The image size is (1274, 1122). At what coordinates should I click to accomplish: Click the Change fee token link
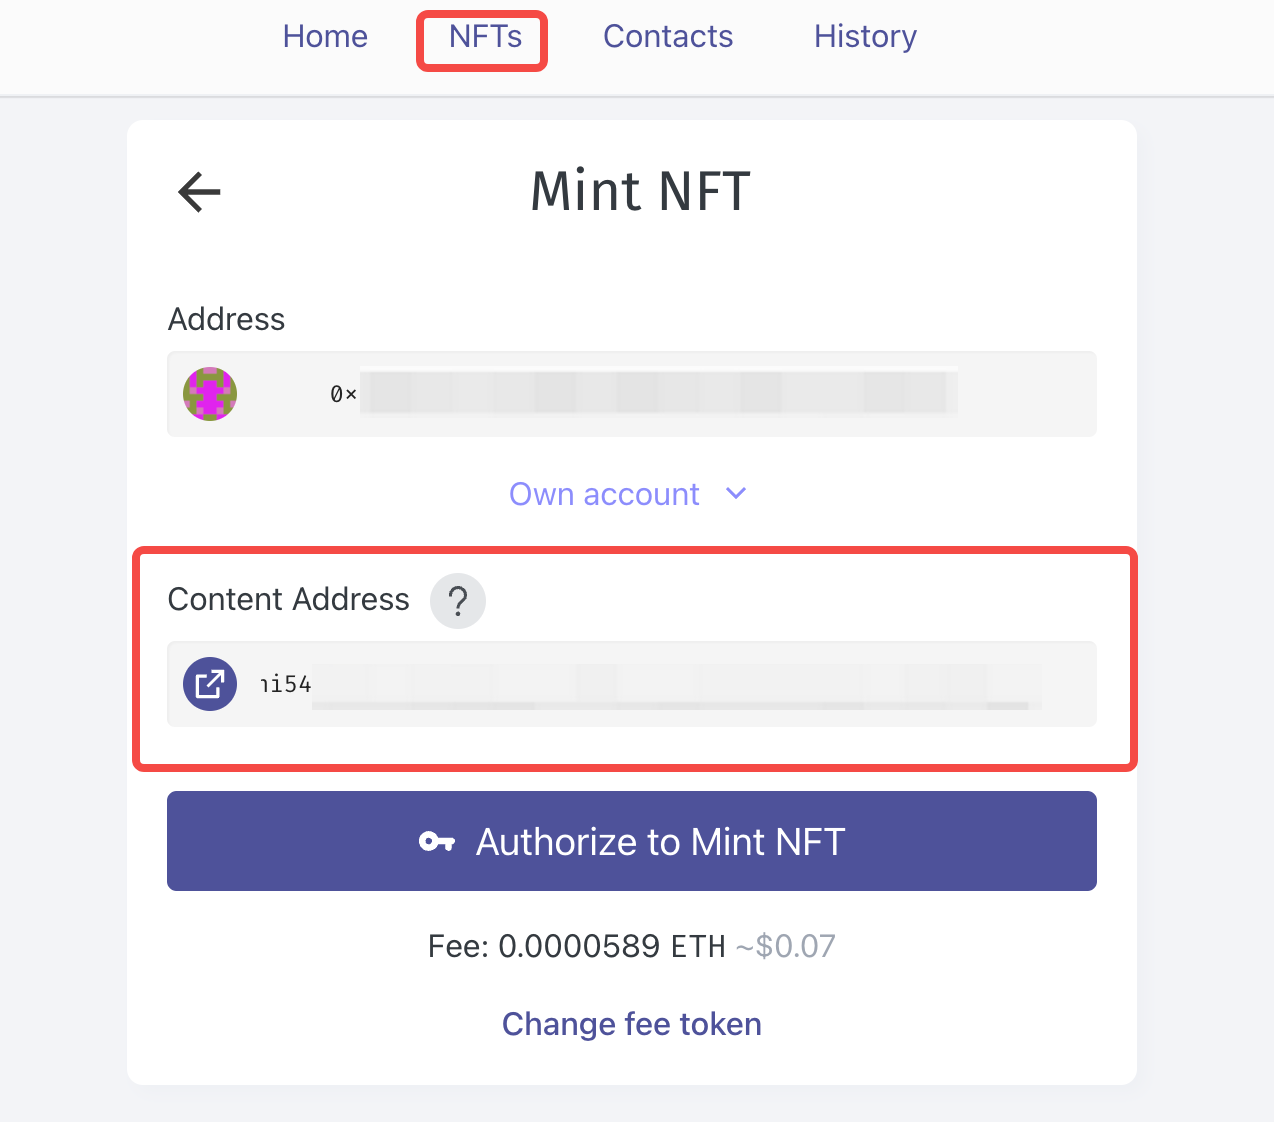click(632, 1024)
